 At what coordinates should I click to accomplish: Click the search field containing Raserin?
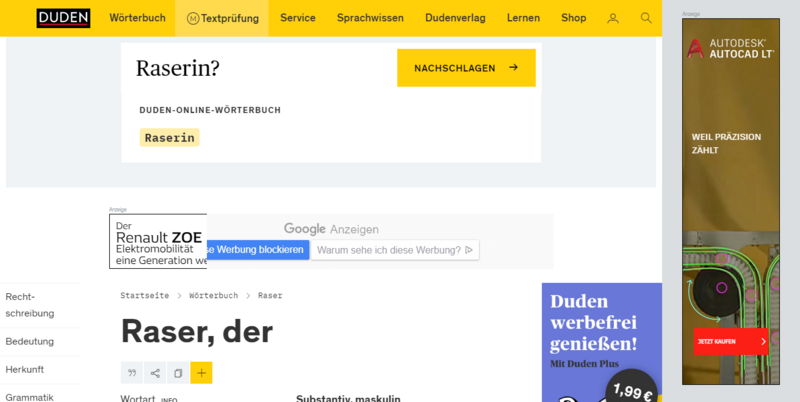click(259, 68)
